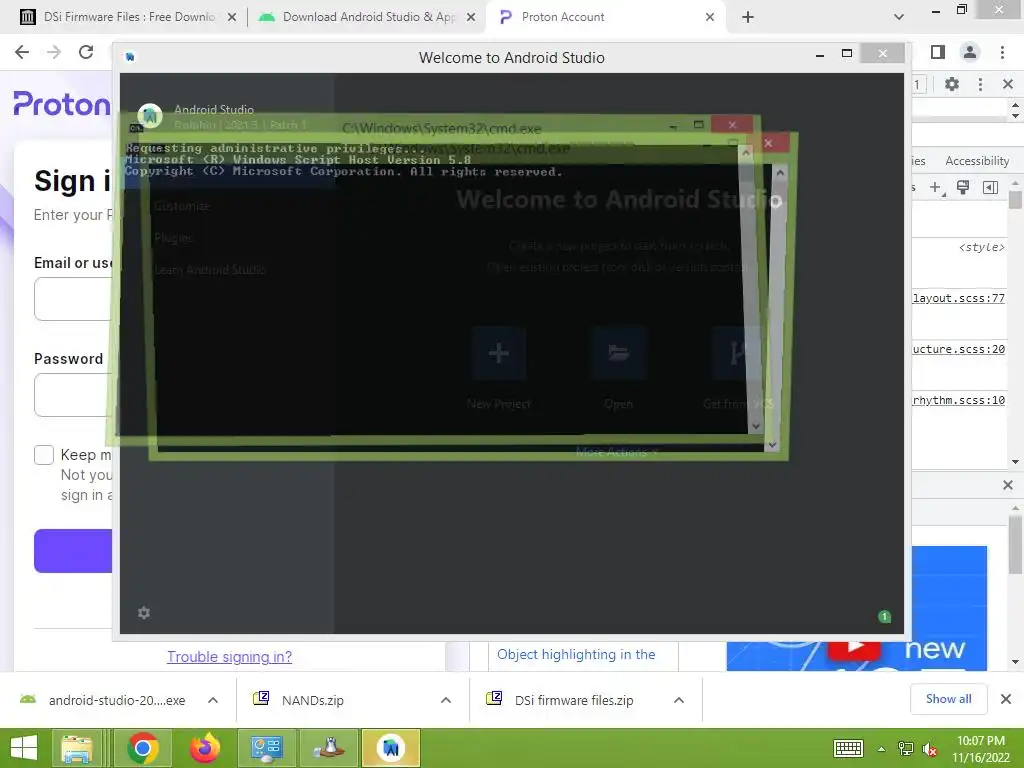Open Object highlighting in the link
1024x768 pixels.
click(576, 654)
